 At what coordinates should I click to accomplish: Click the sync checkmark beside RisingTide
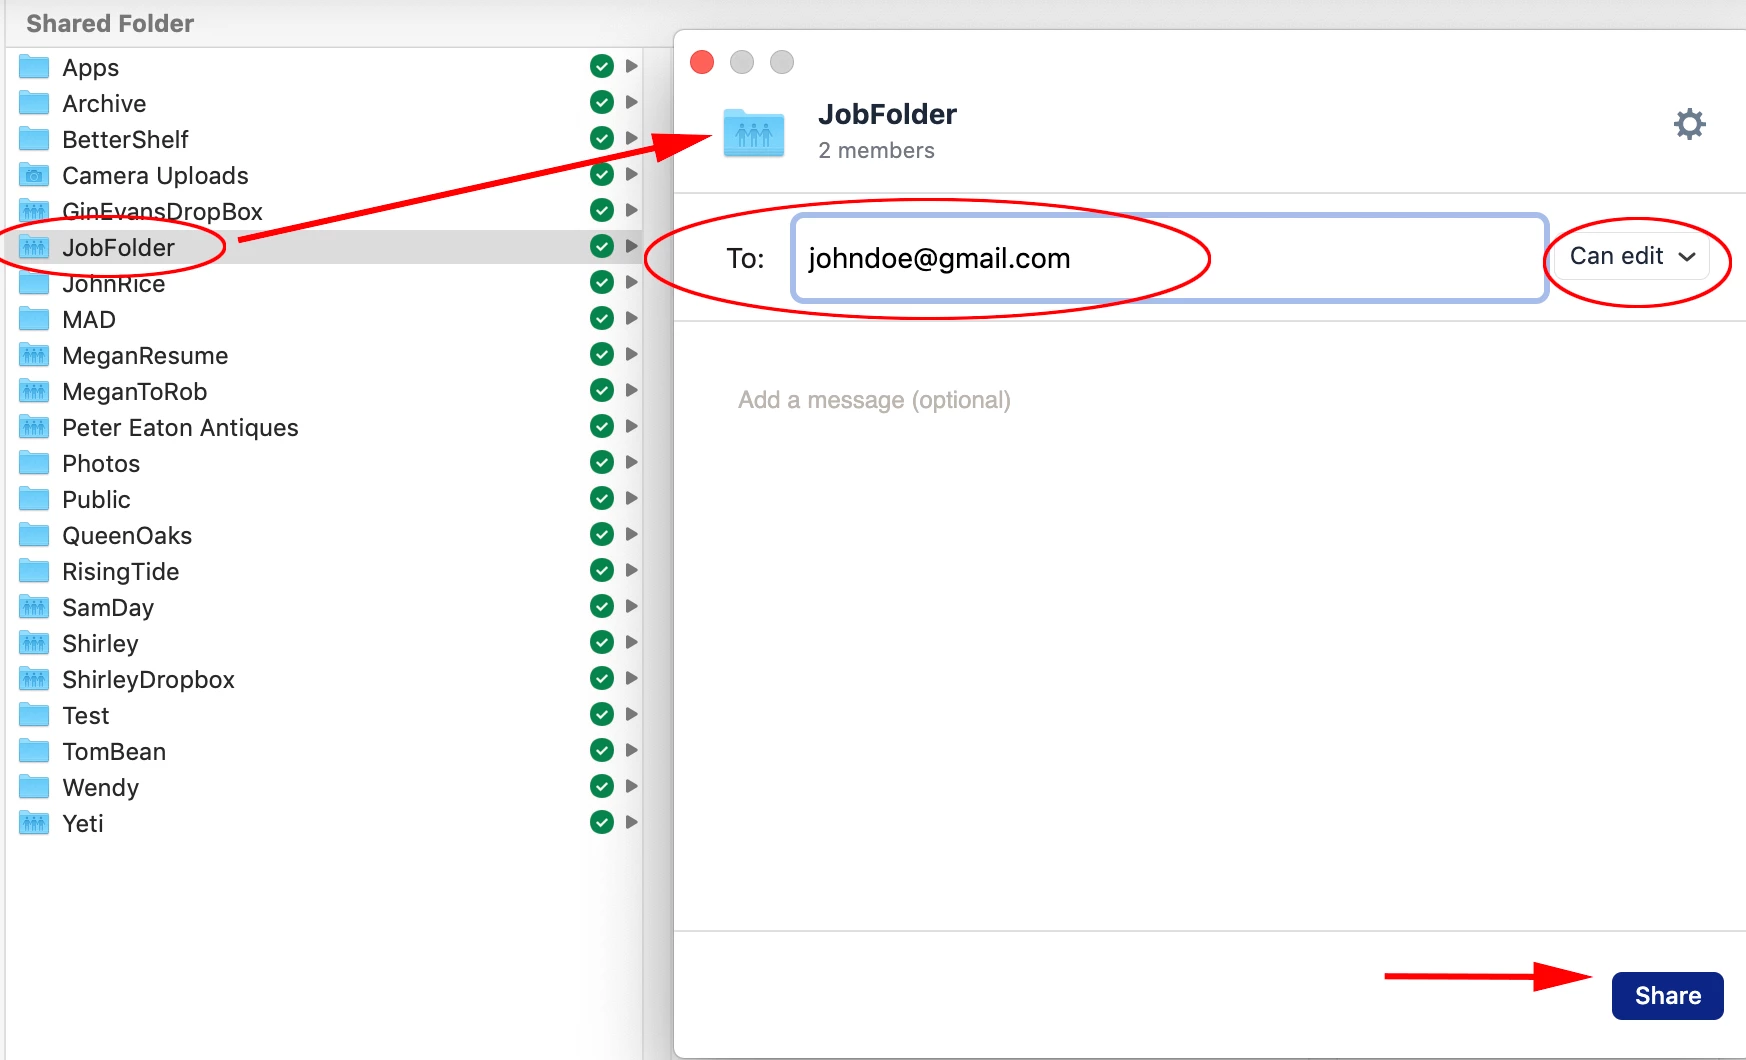[602, 570]
